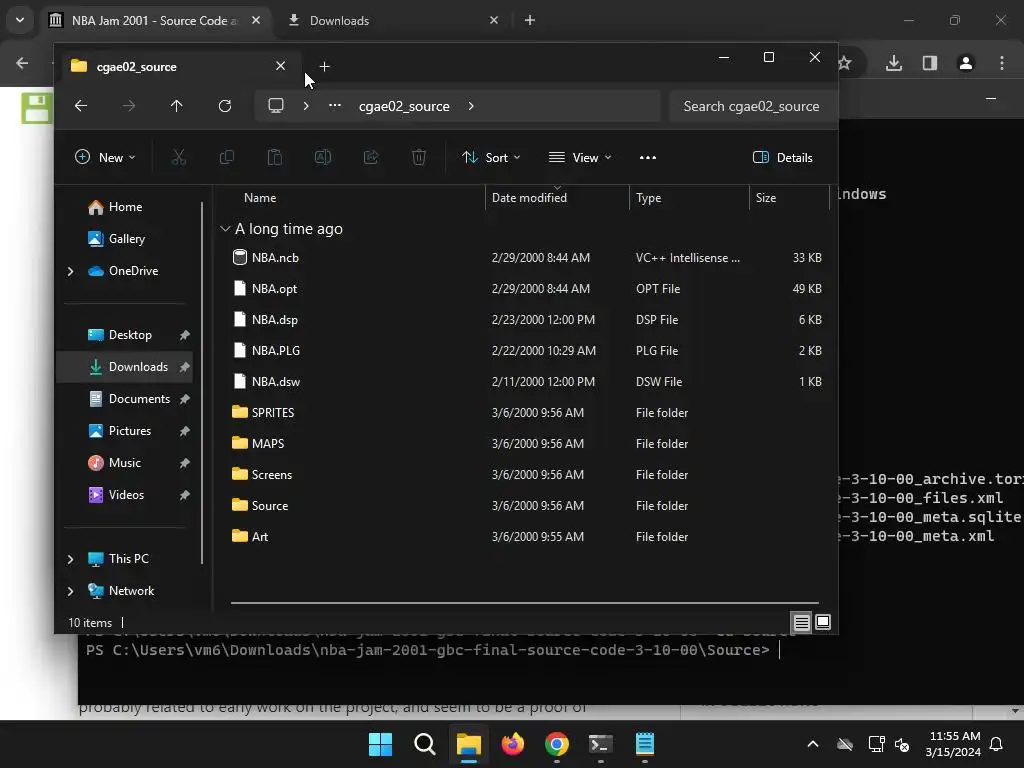Open Firefox from the taskbar
The image size is (1024, 768).
[513, 744]
